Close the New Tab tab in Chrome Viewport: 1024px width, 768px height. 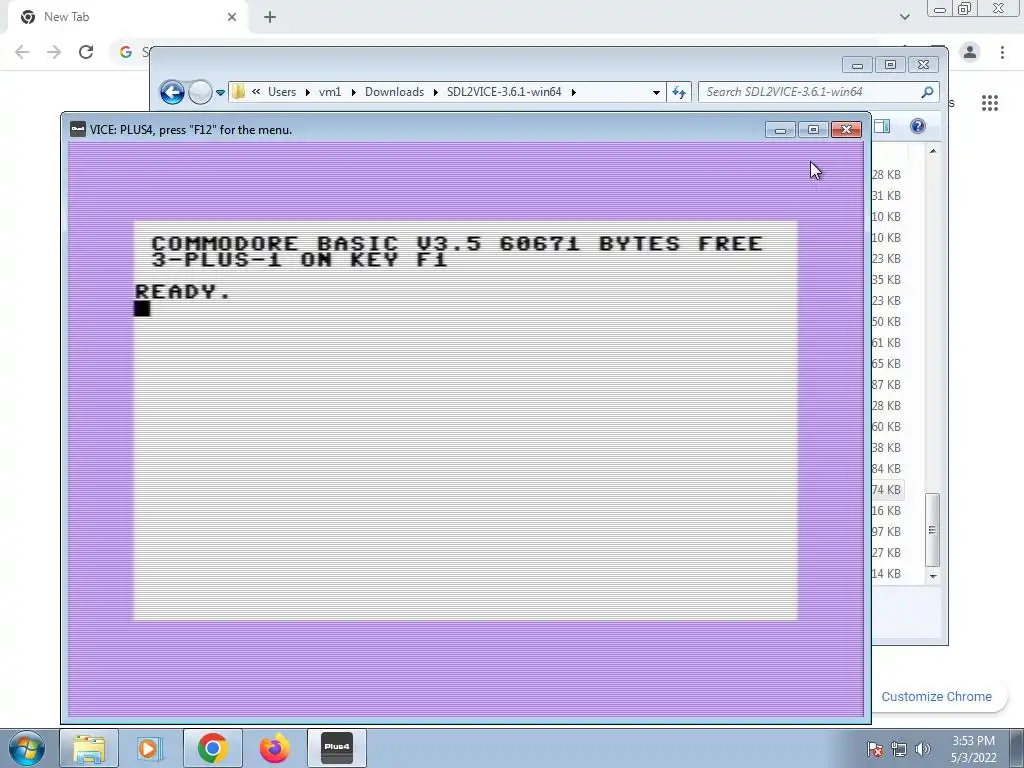pyautogui.click(x=232, y=17)
